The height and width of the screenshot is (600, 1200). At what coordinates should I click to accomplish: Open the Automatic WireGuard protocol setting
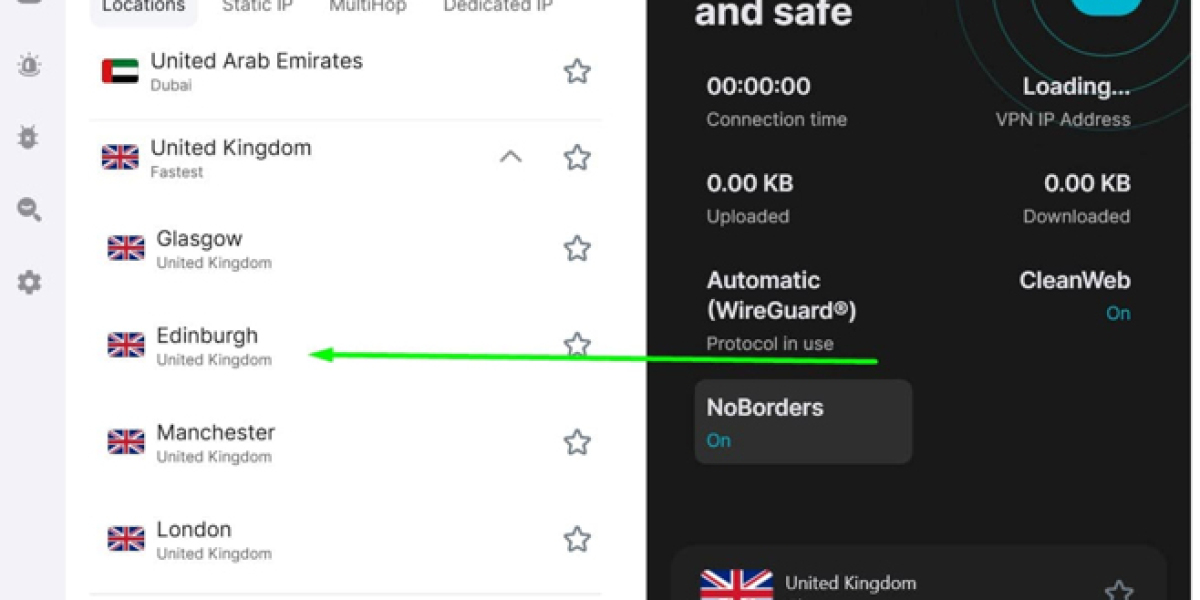pyautogui.click(x=781, y=309)
